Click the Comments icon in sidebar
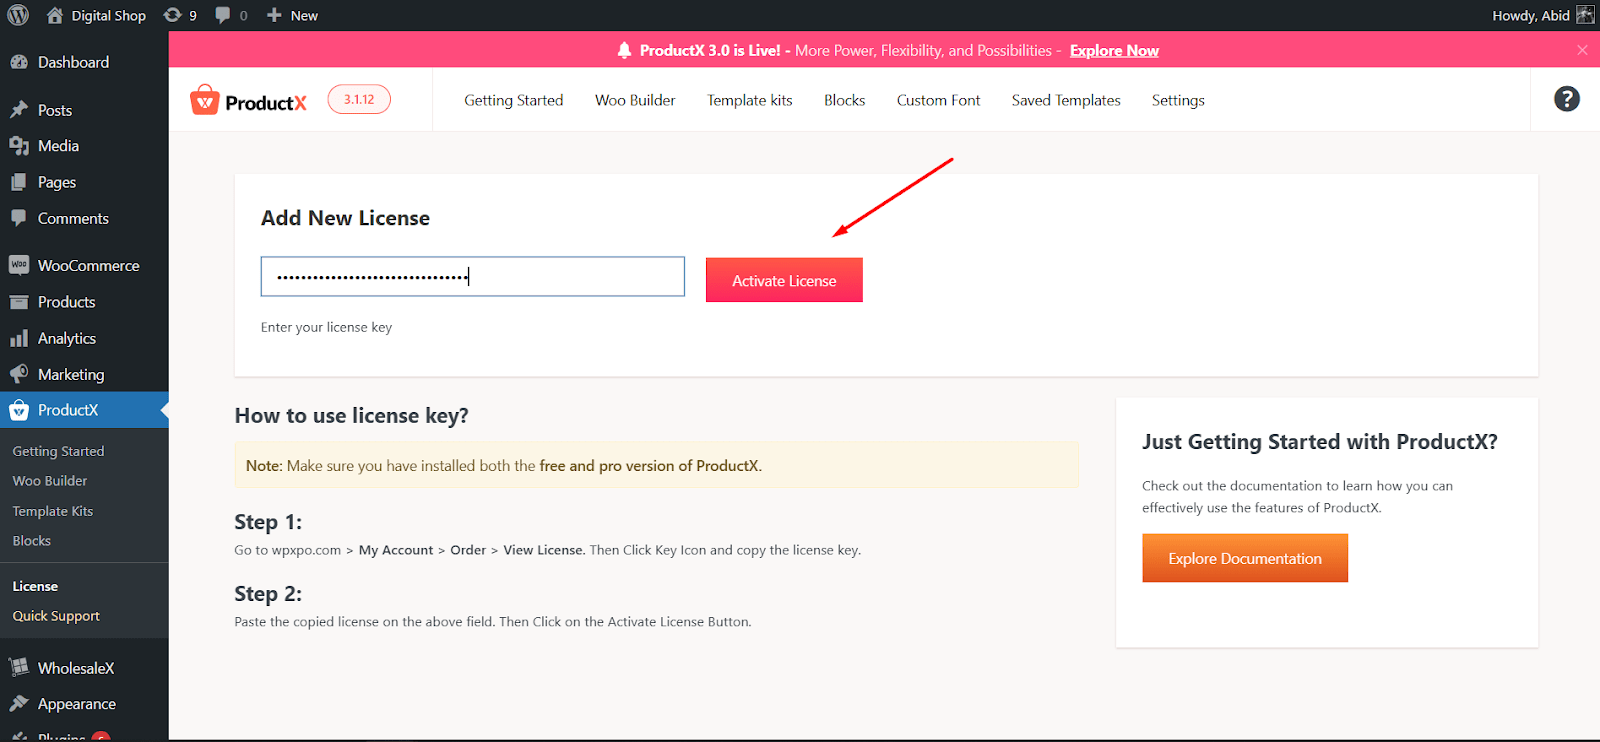 (x=19, y=218)
